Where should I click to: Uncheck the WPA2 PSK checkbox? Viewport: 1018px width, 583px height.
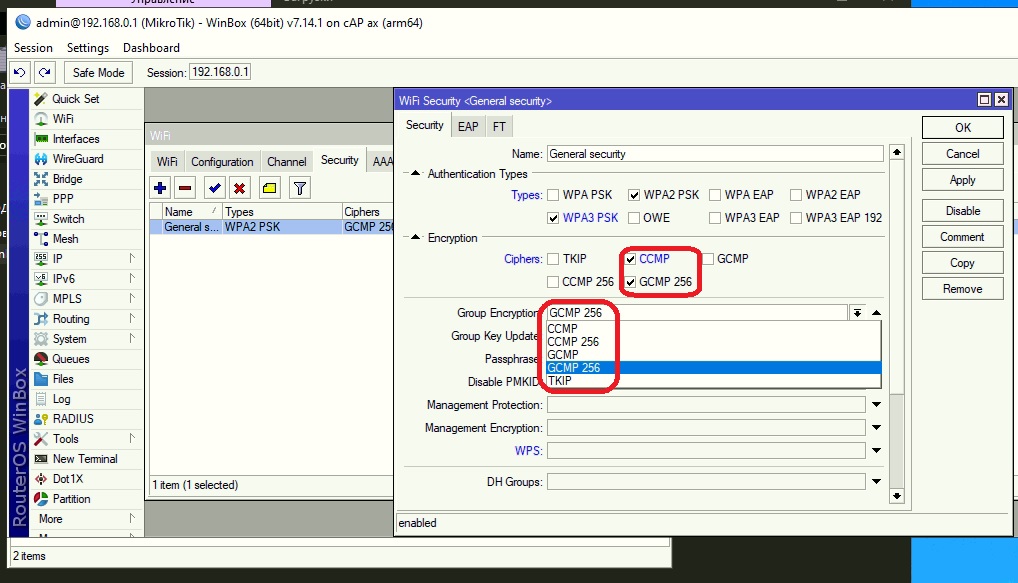[634, 195]
